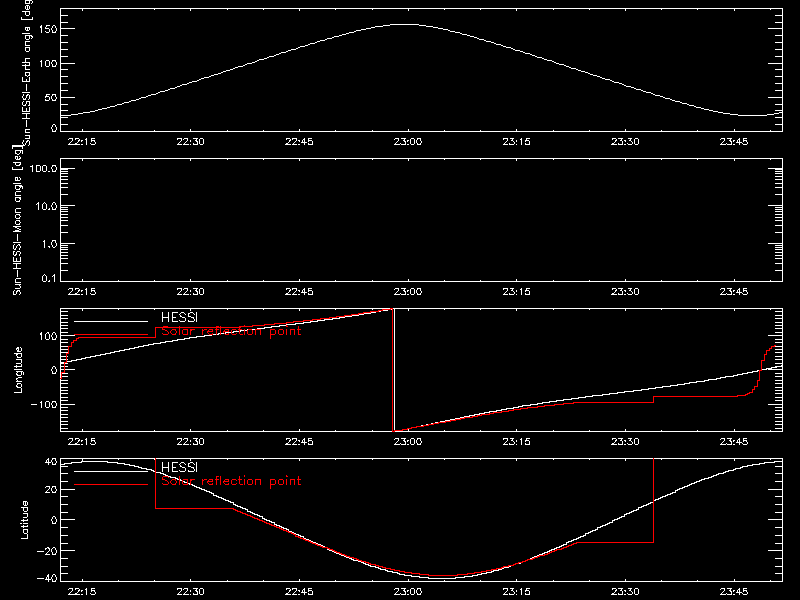The width and height of the screenshot is (800, 600).
Task: Click 23:00 time label under Earth angle plot
Action: coord(408,142)
